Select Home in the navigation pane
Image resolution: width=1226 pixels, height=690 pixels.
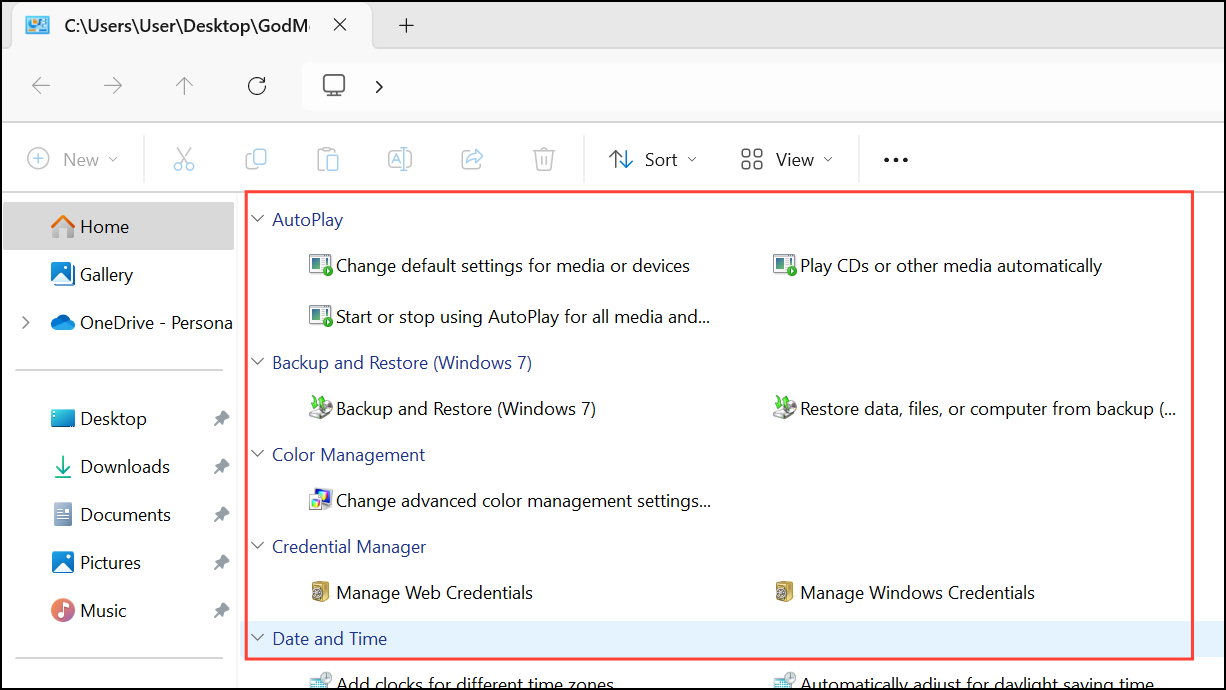(119, 226)
